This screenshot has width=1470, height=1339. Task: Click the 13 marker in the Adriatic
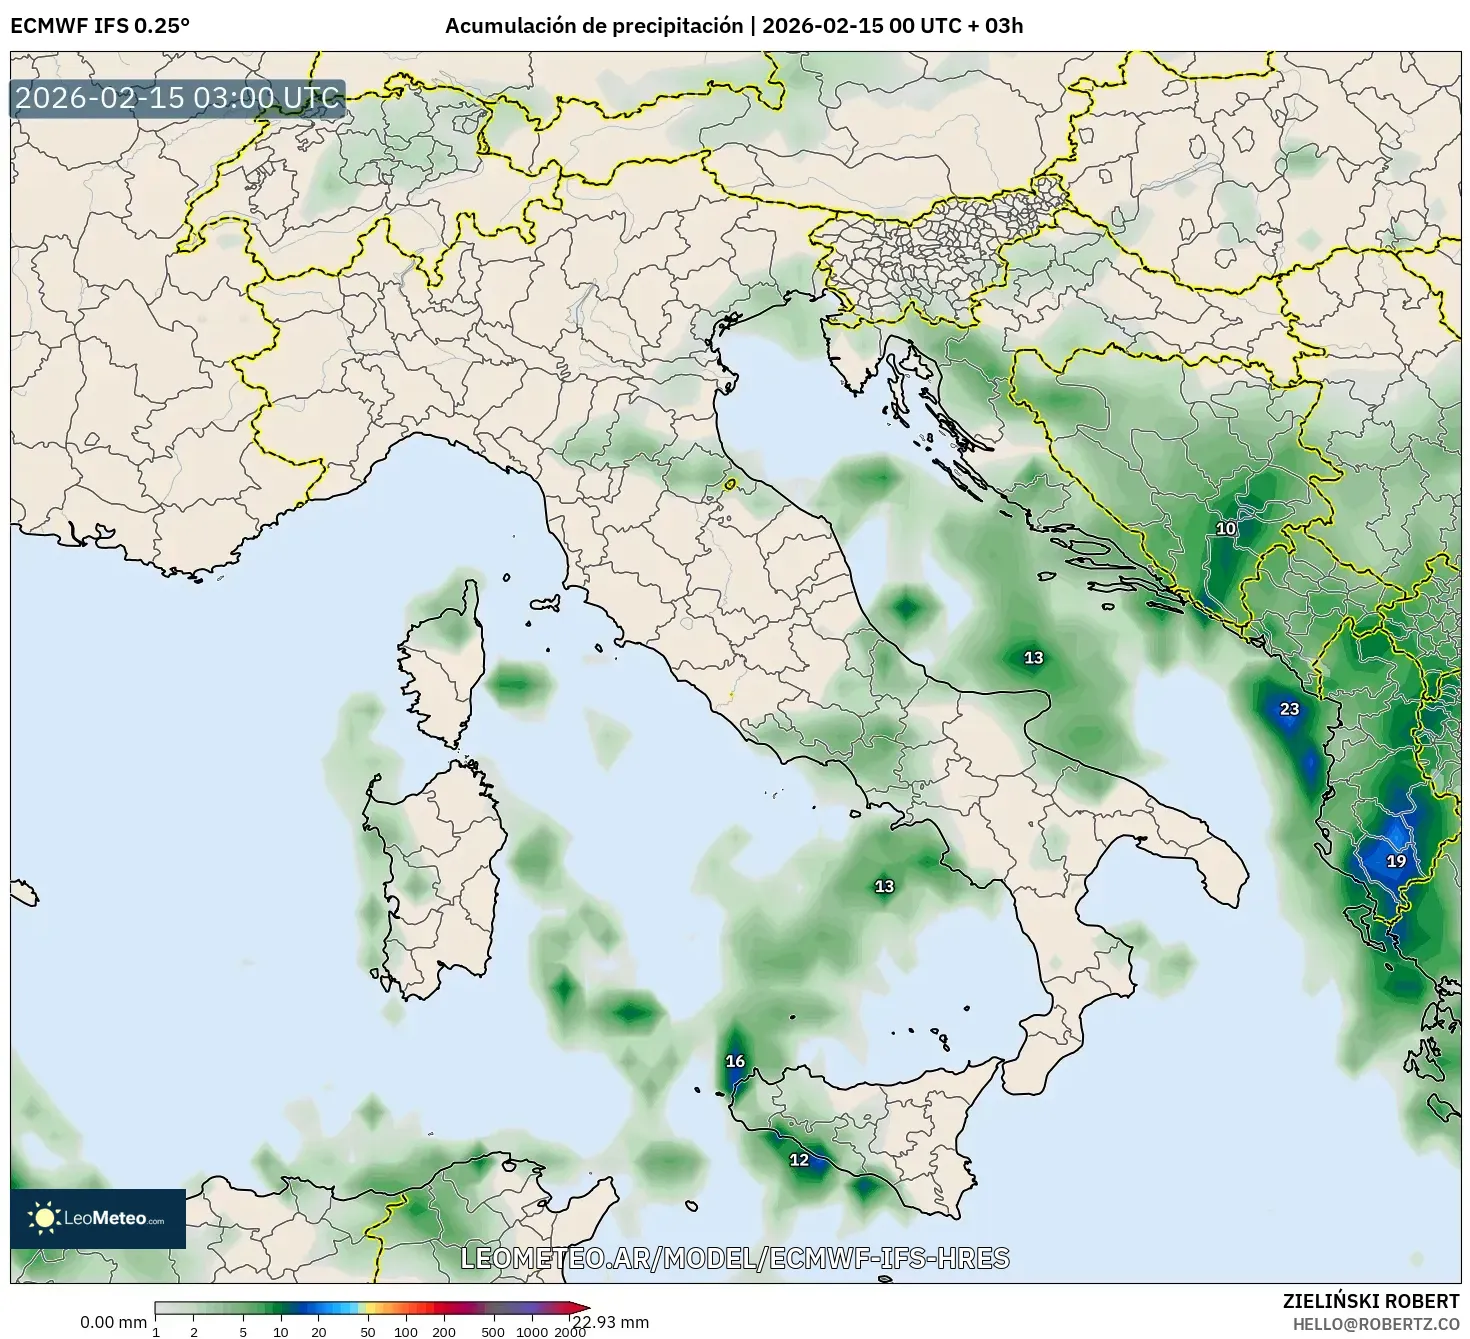(x=1033, y=659)
